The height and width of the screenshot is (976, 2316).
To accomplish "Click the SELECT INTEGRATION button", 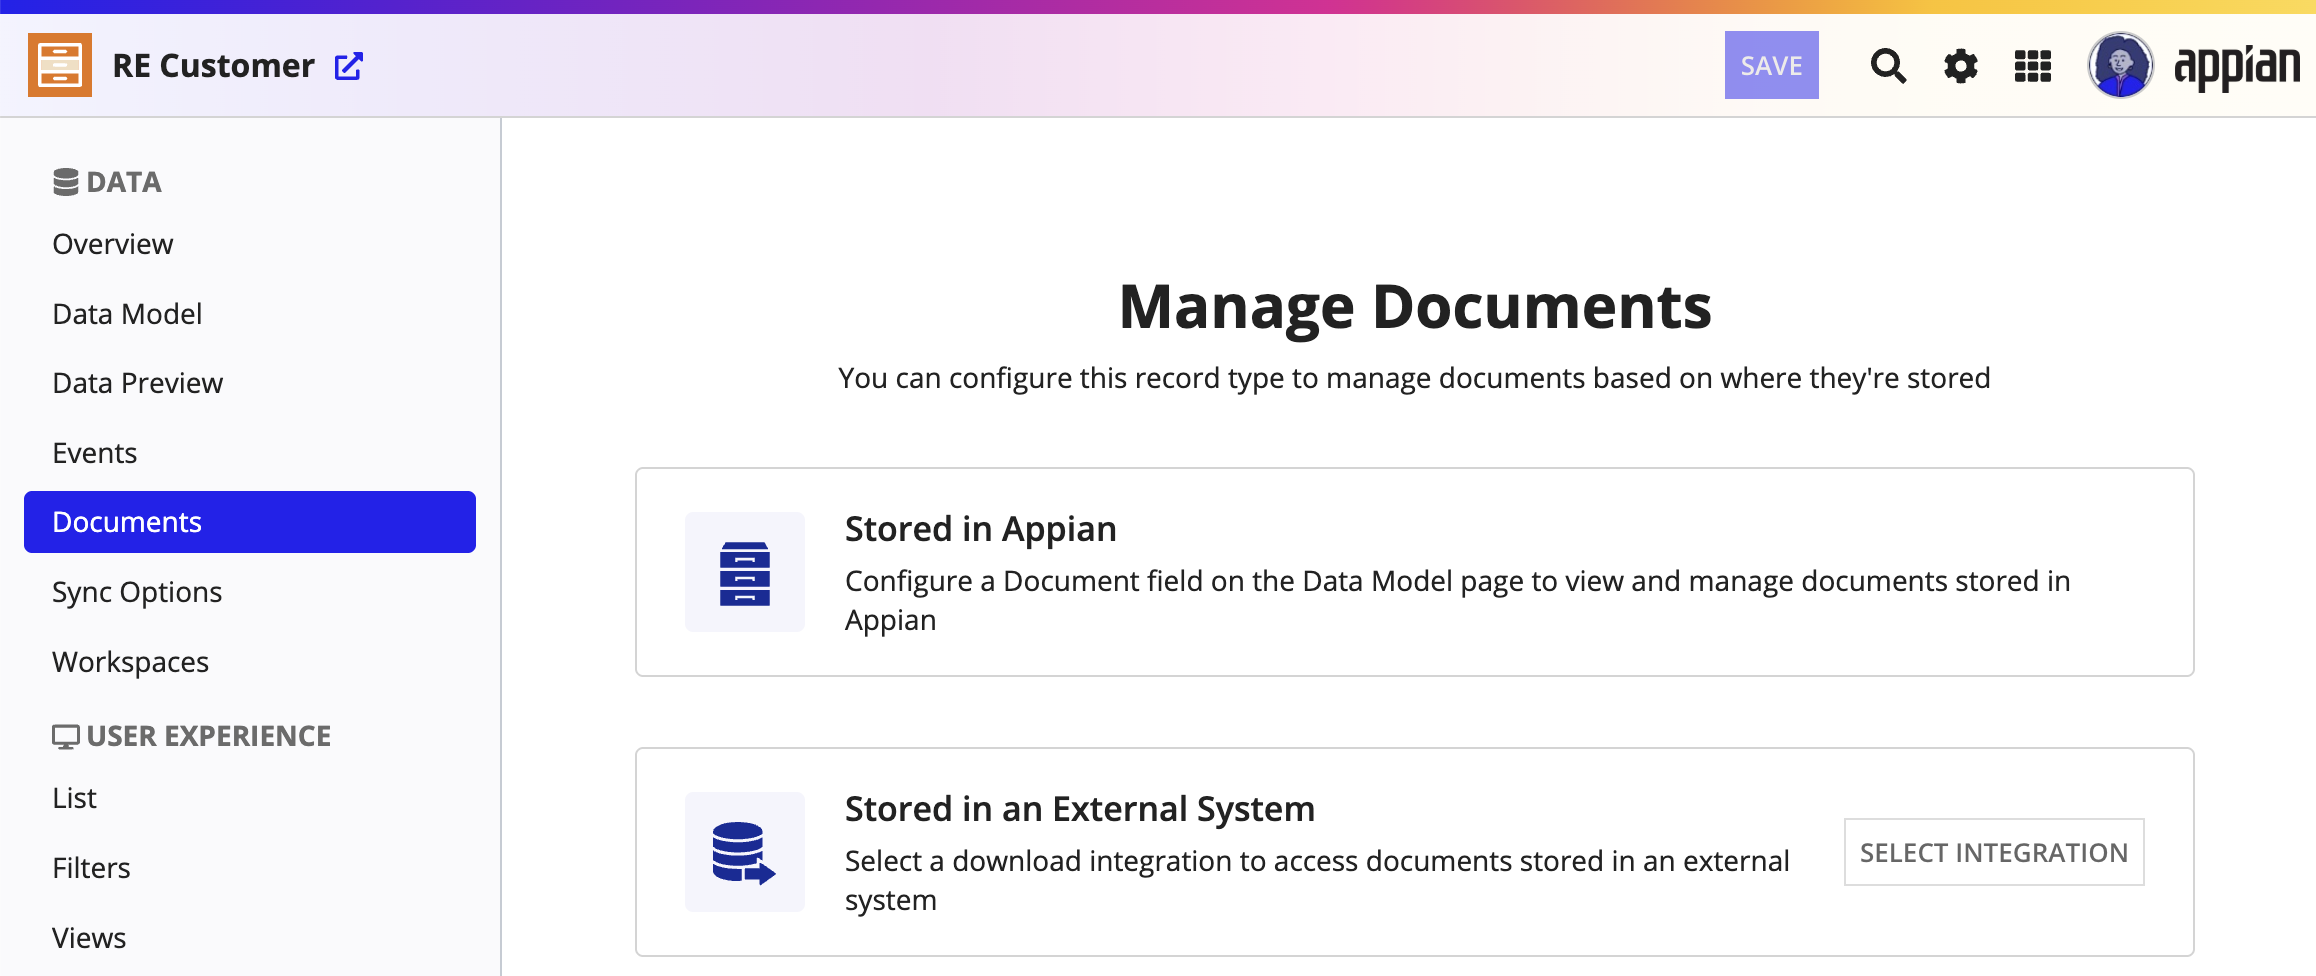I will point(1994,852).
